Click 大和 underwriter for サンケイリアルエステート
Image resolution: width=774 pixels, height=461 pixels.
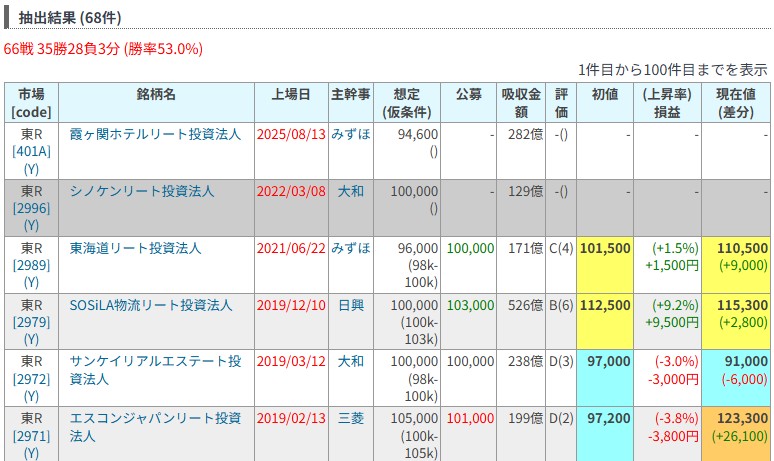point(350,362)
